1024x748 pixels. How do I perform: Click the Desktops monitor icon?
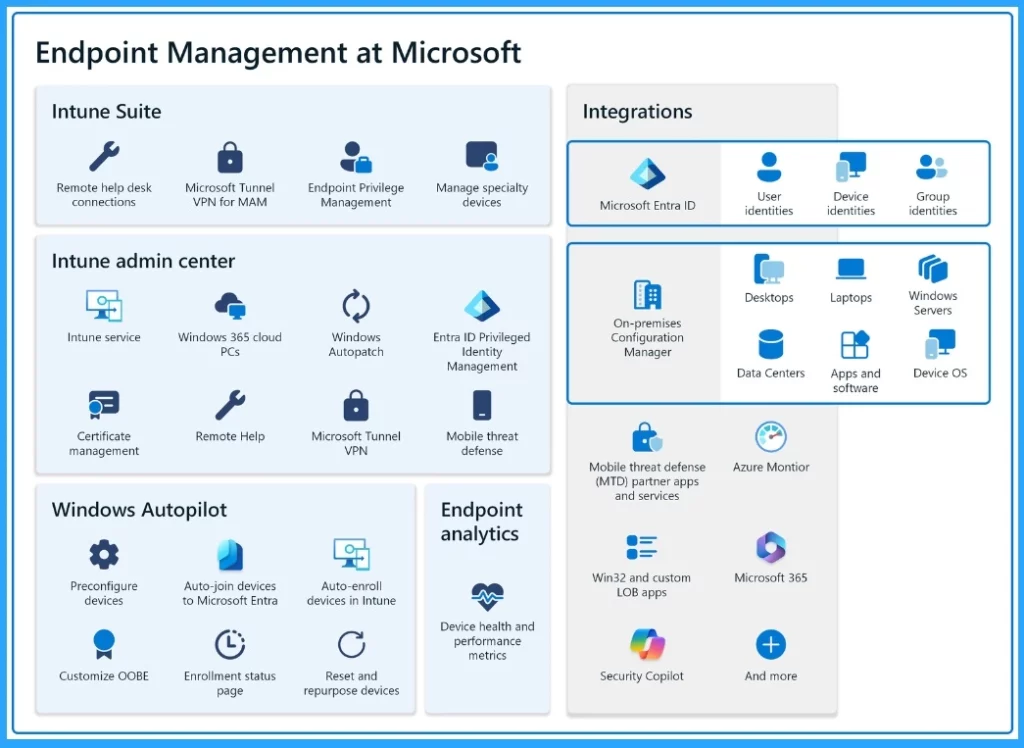[x=769, y=268]
